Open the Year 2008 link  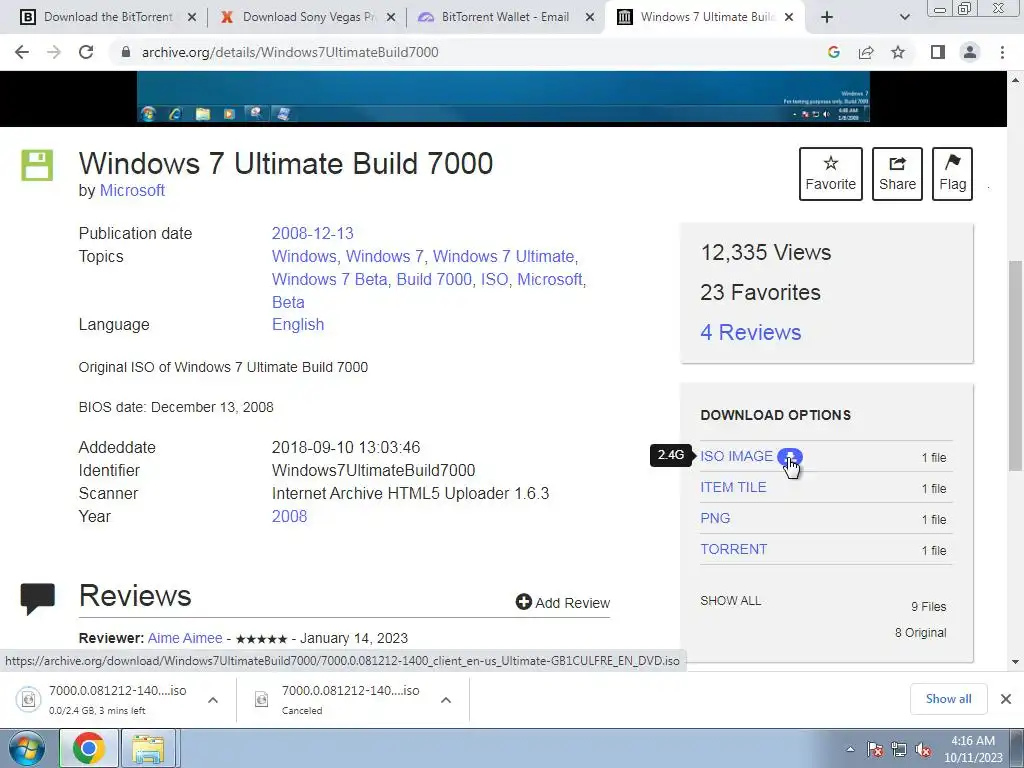click(x=289, y=517)
